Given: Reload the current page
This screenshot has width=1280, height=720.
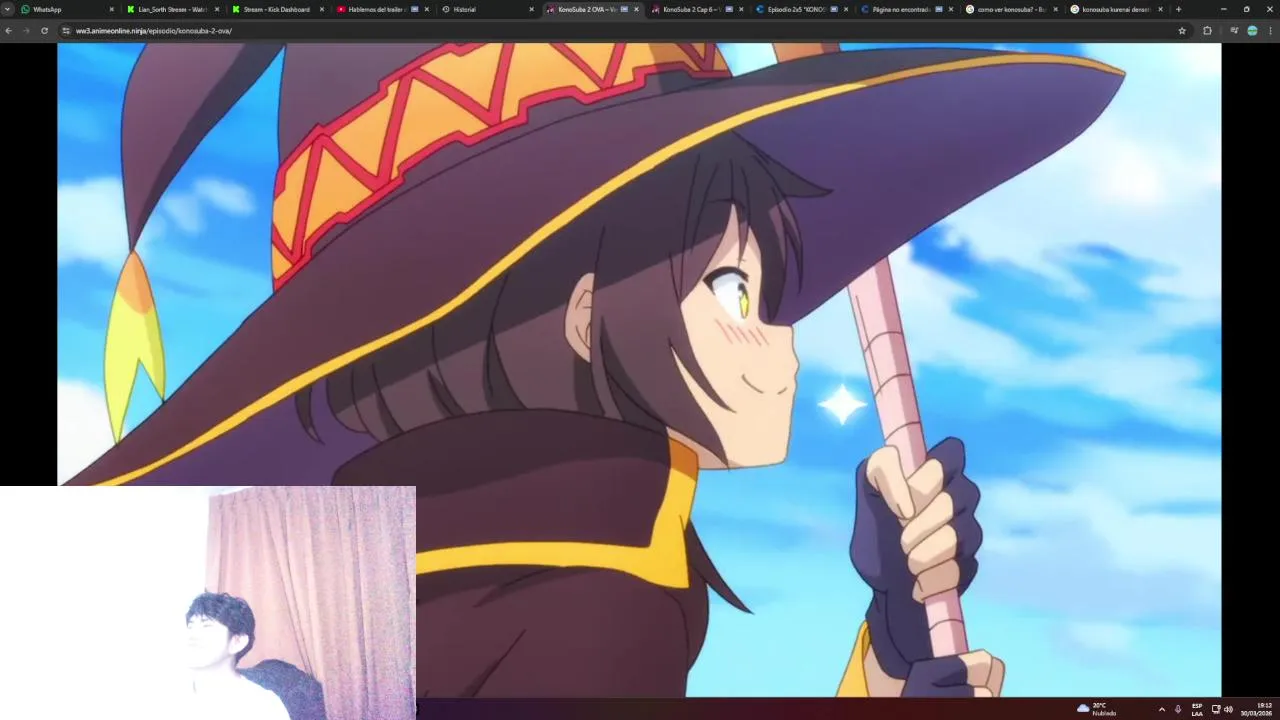Looking at the screenshot, I should [44, 31].
